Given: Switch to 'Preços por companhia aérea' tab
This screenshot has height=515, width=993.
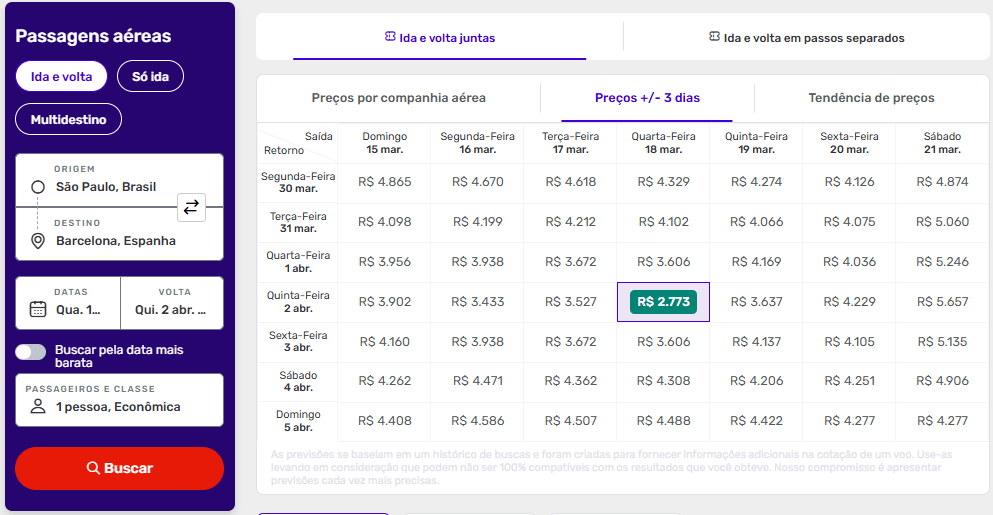Looking at the screenshot, I should click(x=398, y=98).
